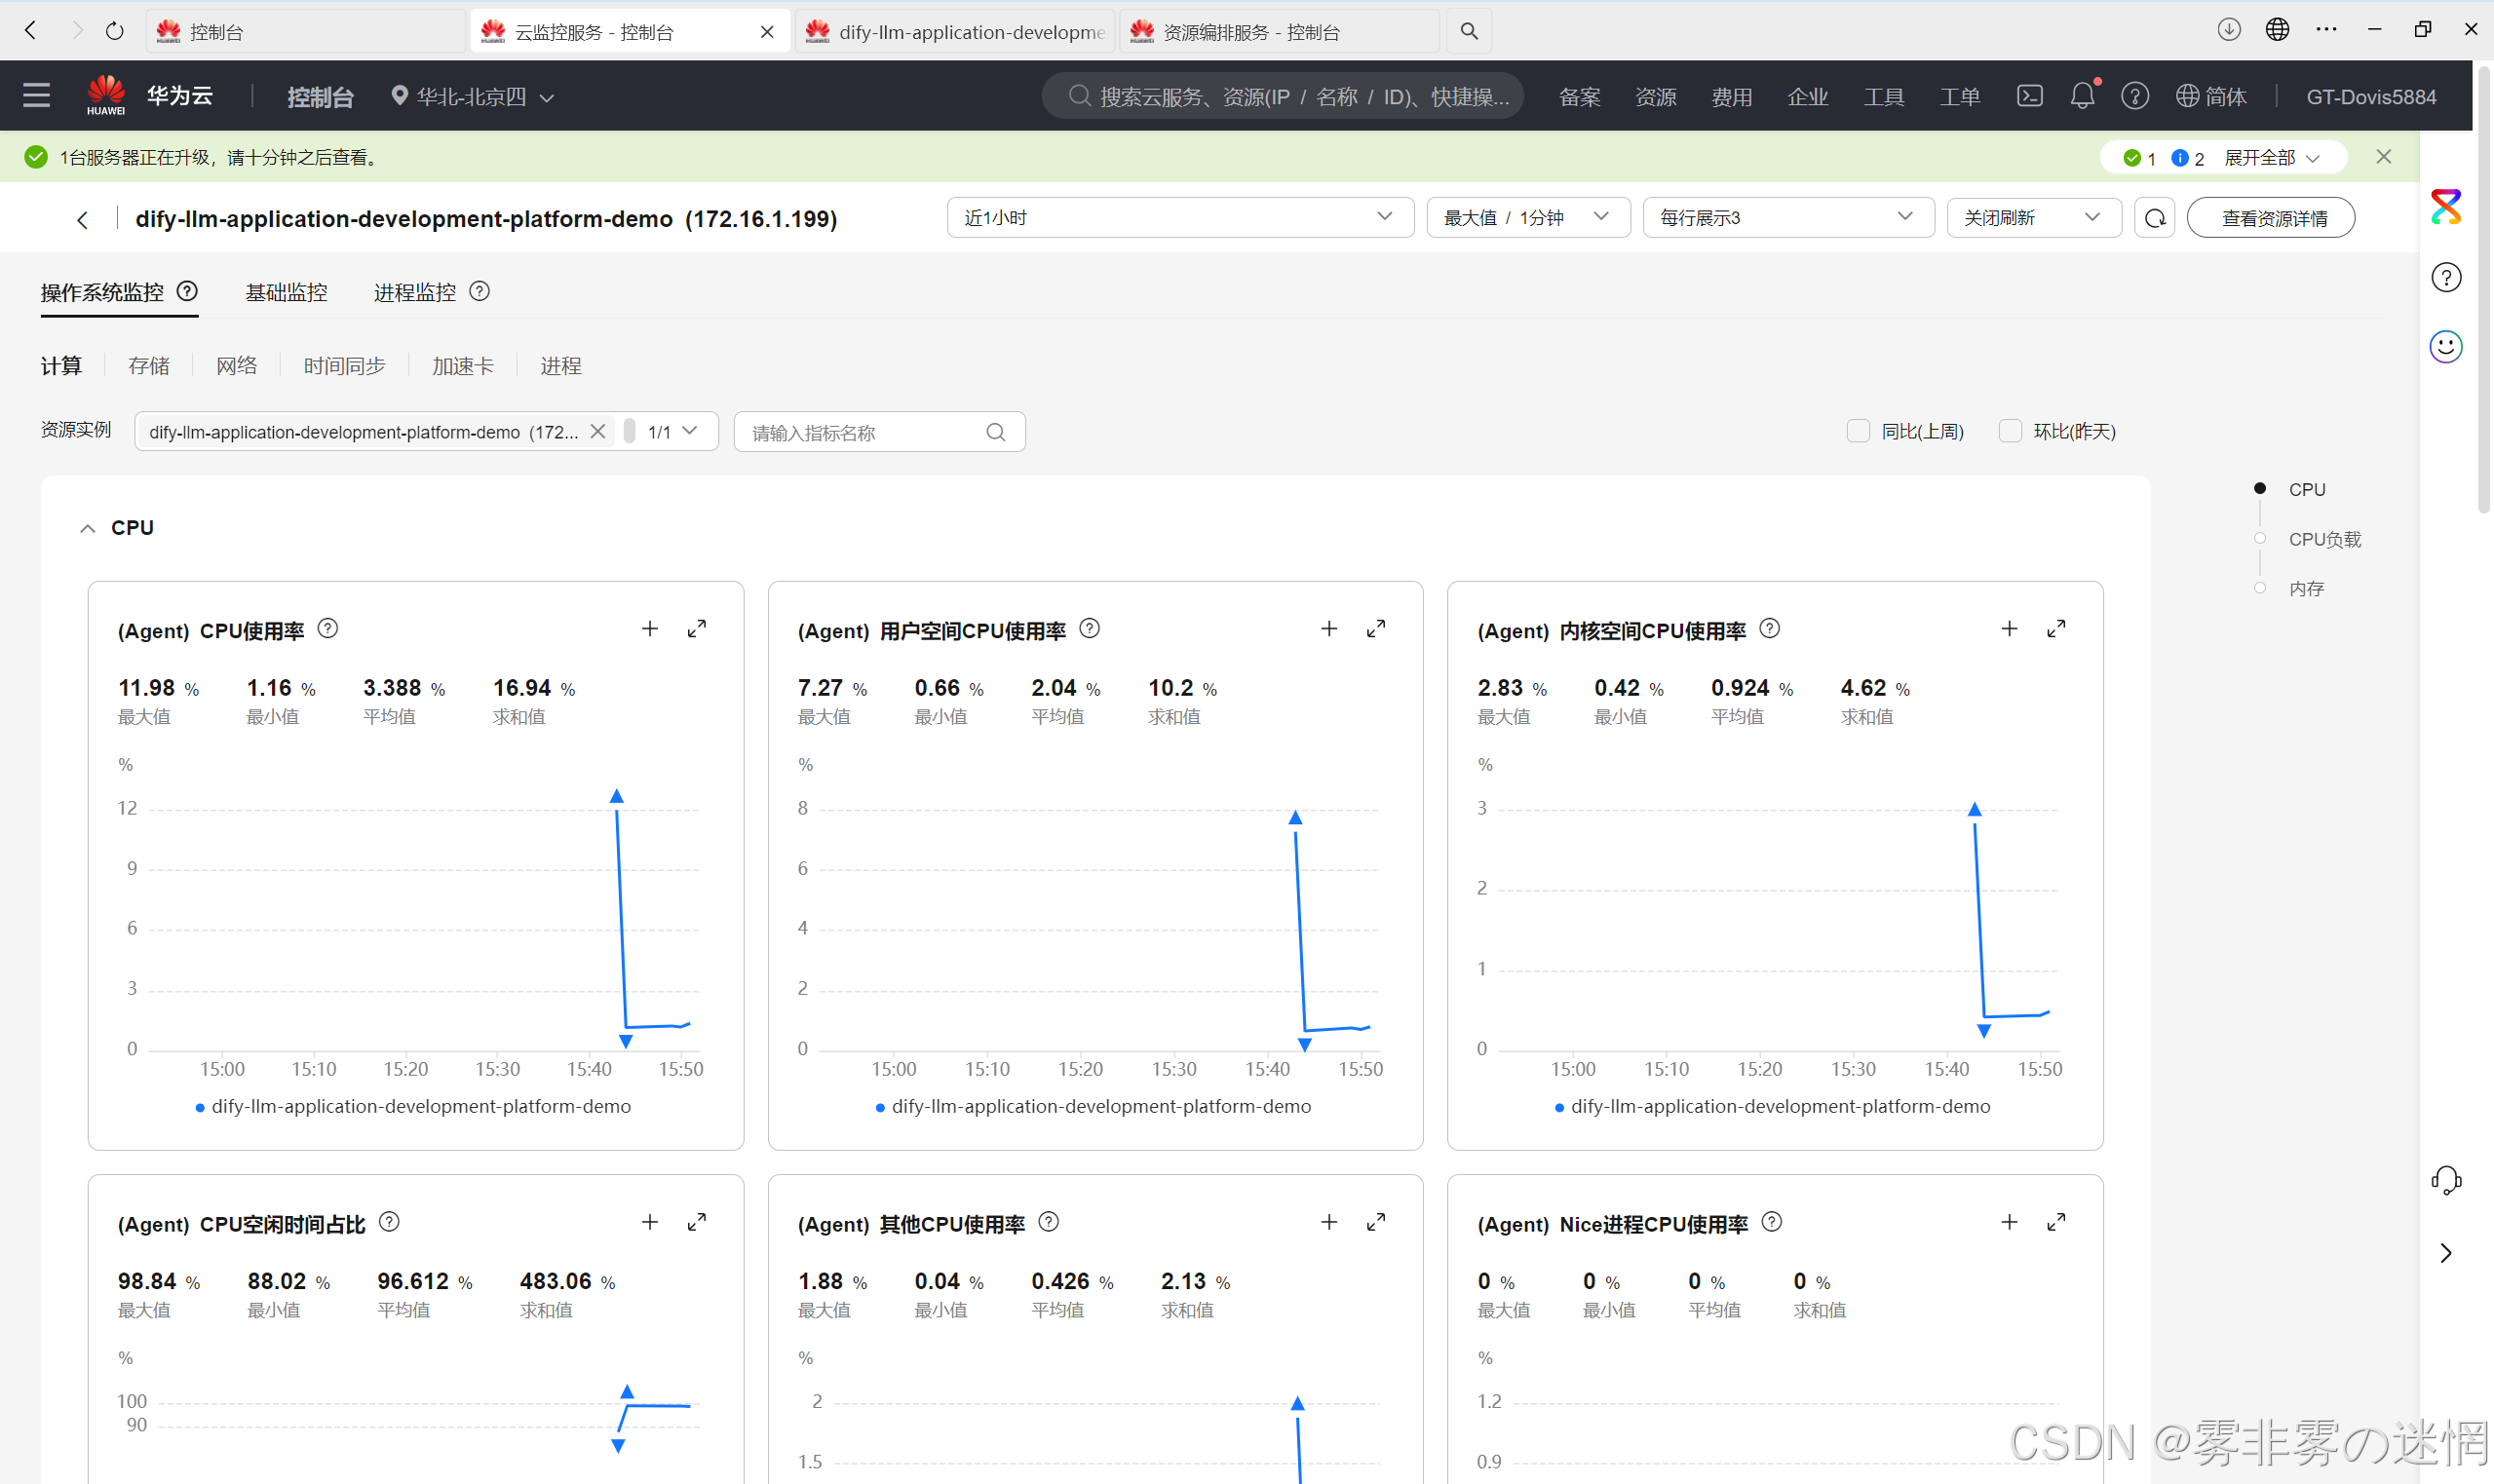Open the hamburger navigation menu

click(x=37, y=96)
